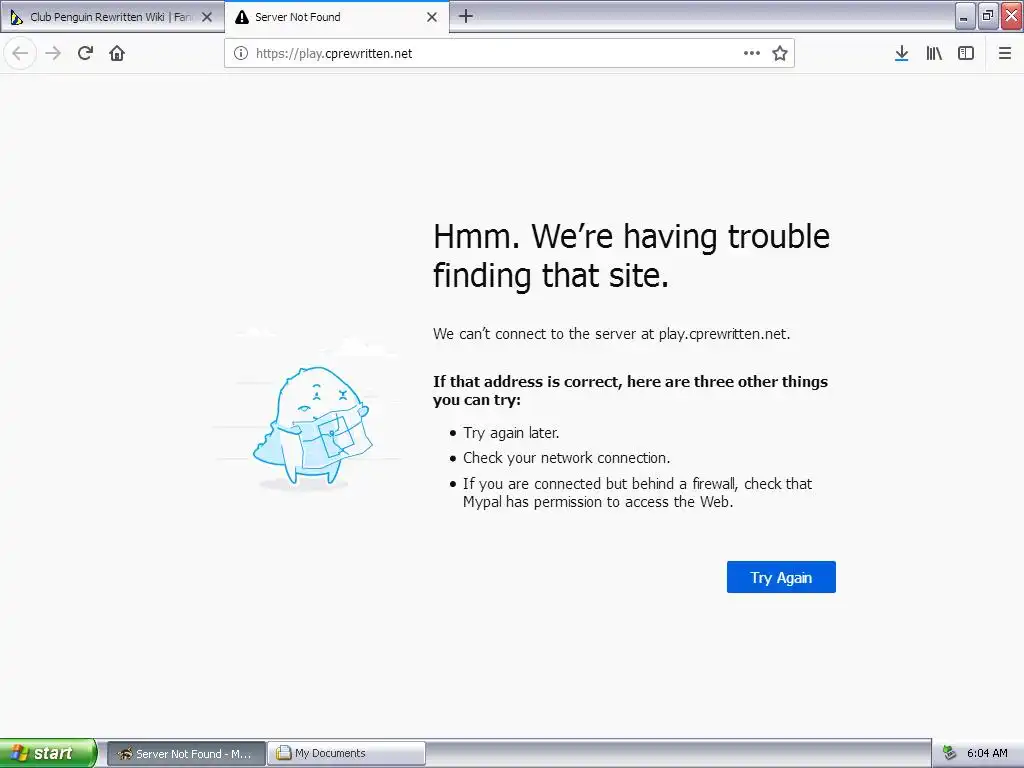This screenshot has width=1024, height=768.
Task: Open the Library menu
Action: click(x=934, y=53)
